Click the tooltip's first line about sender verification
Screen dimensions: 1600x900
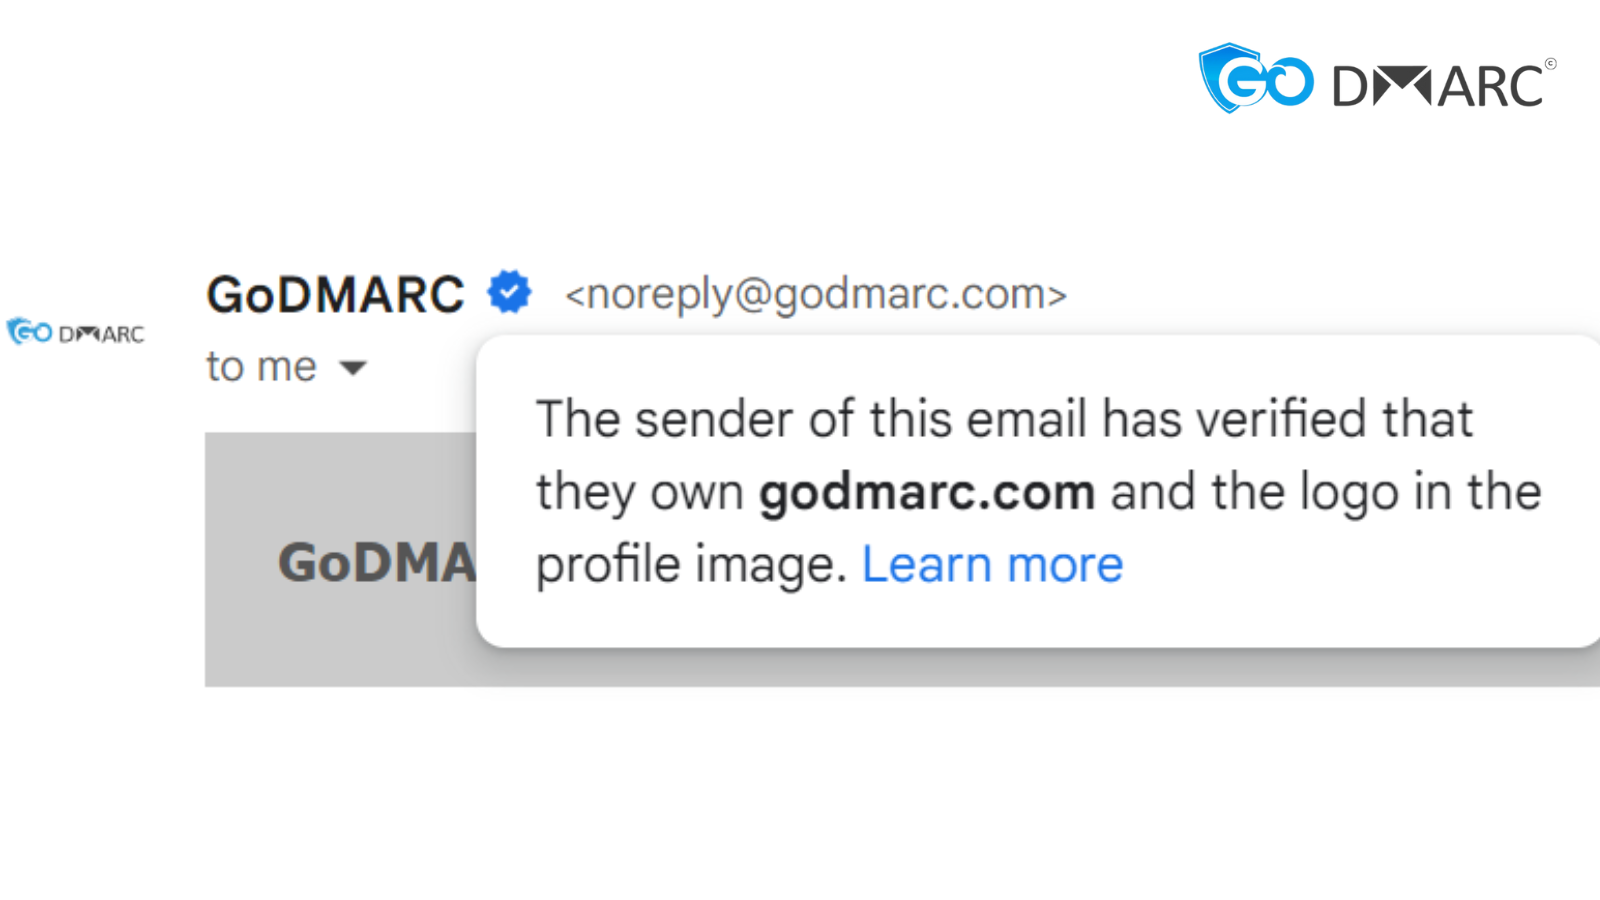coord(1004,418)
